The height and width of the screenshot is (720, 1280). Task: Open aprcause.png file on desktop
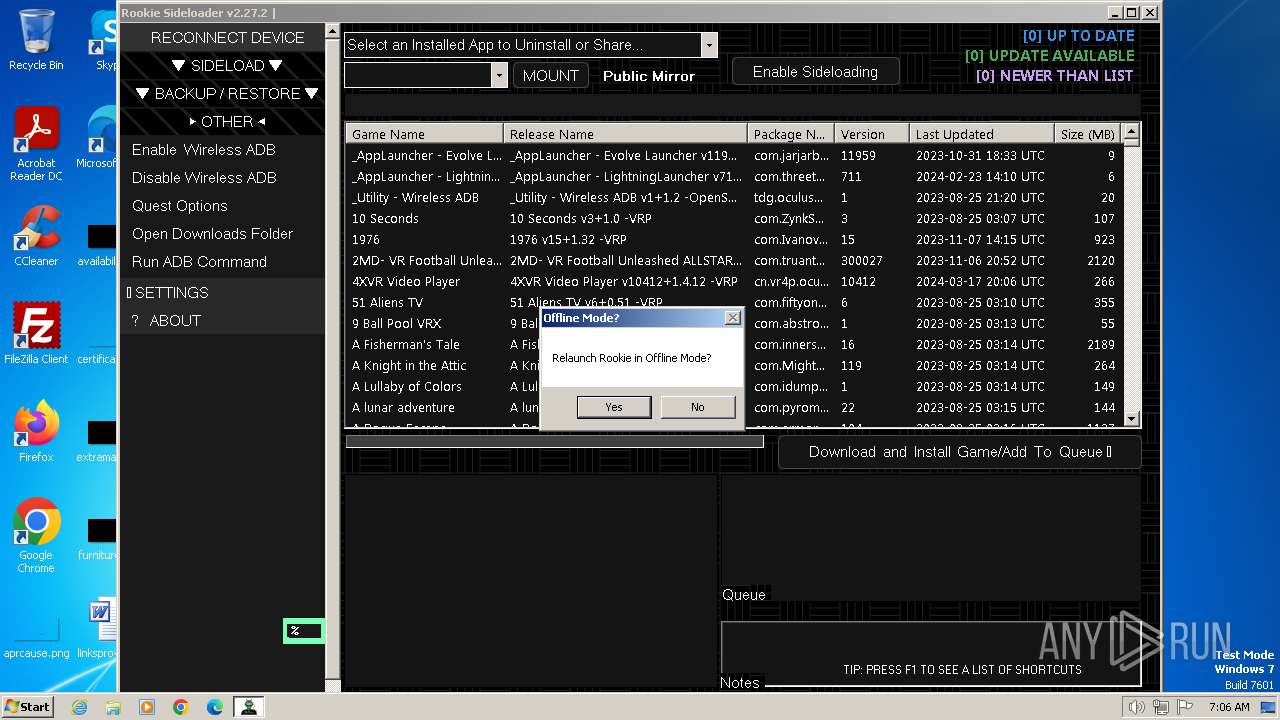point(36,640)
